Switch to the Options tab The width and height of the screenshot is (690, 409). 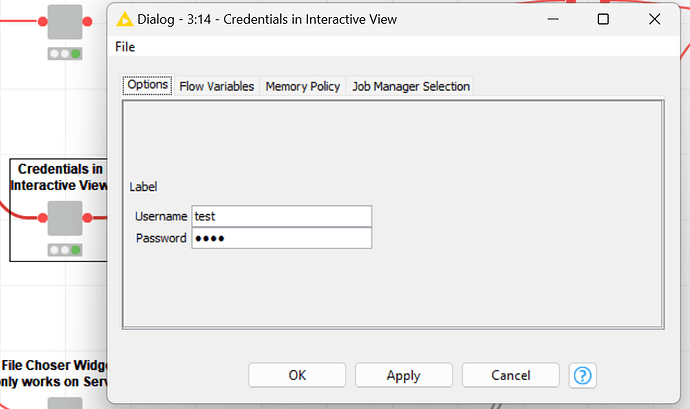[148, 86]
